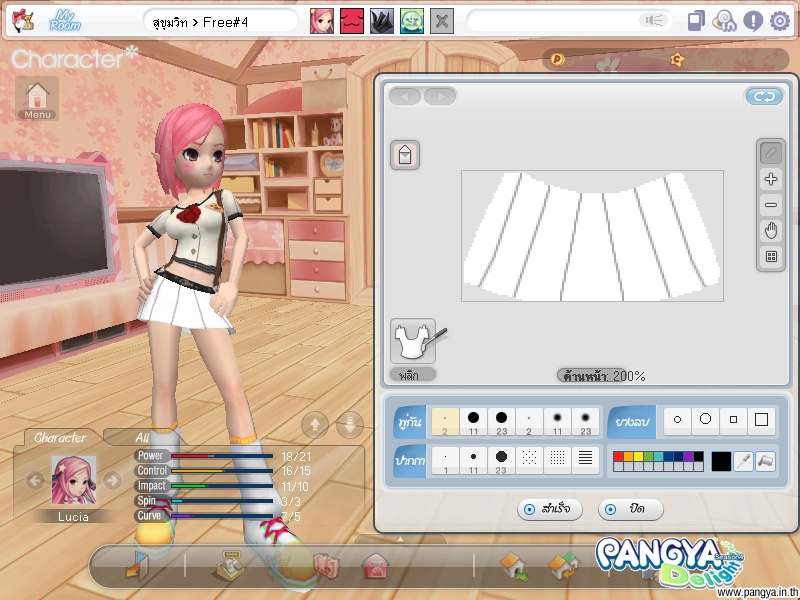The image size is (800, 600).
Task: Click the exclamation notice icon
Action: [753, 21]
